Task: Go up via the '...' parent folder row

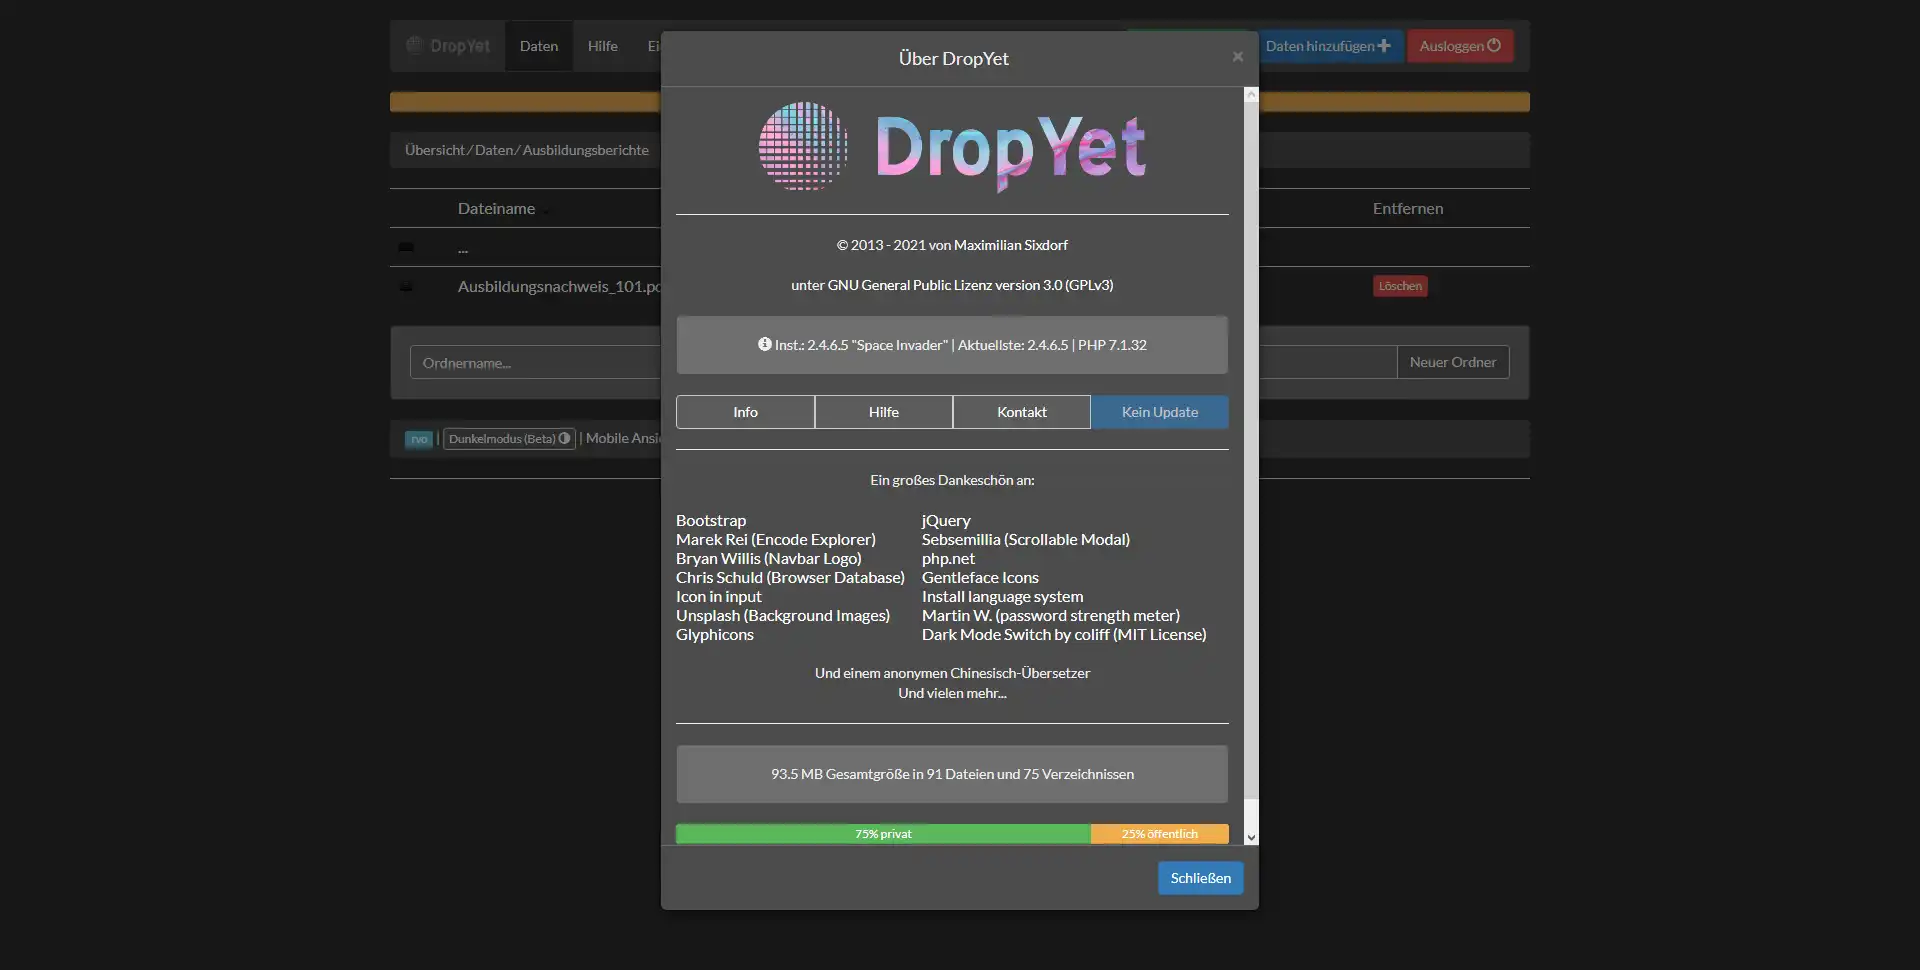Action: click(x=463, y=248)
